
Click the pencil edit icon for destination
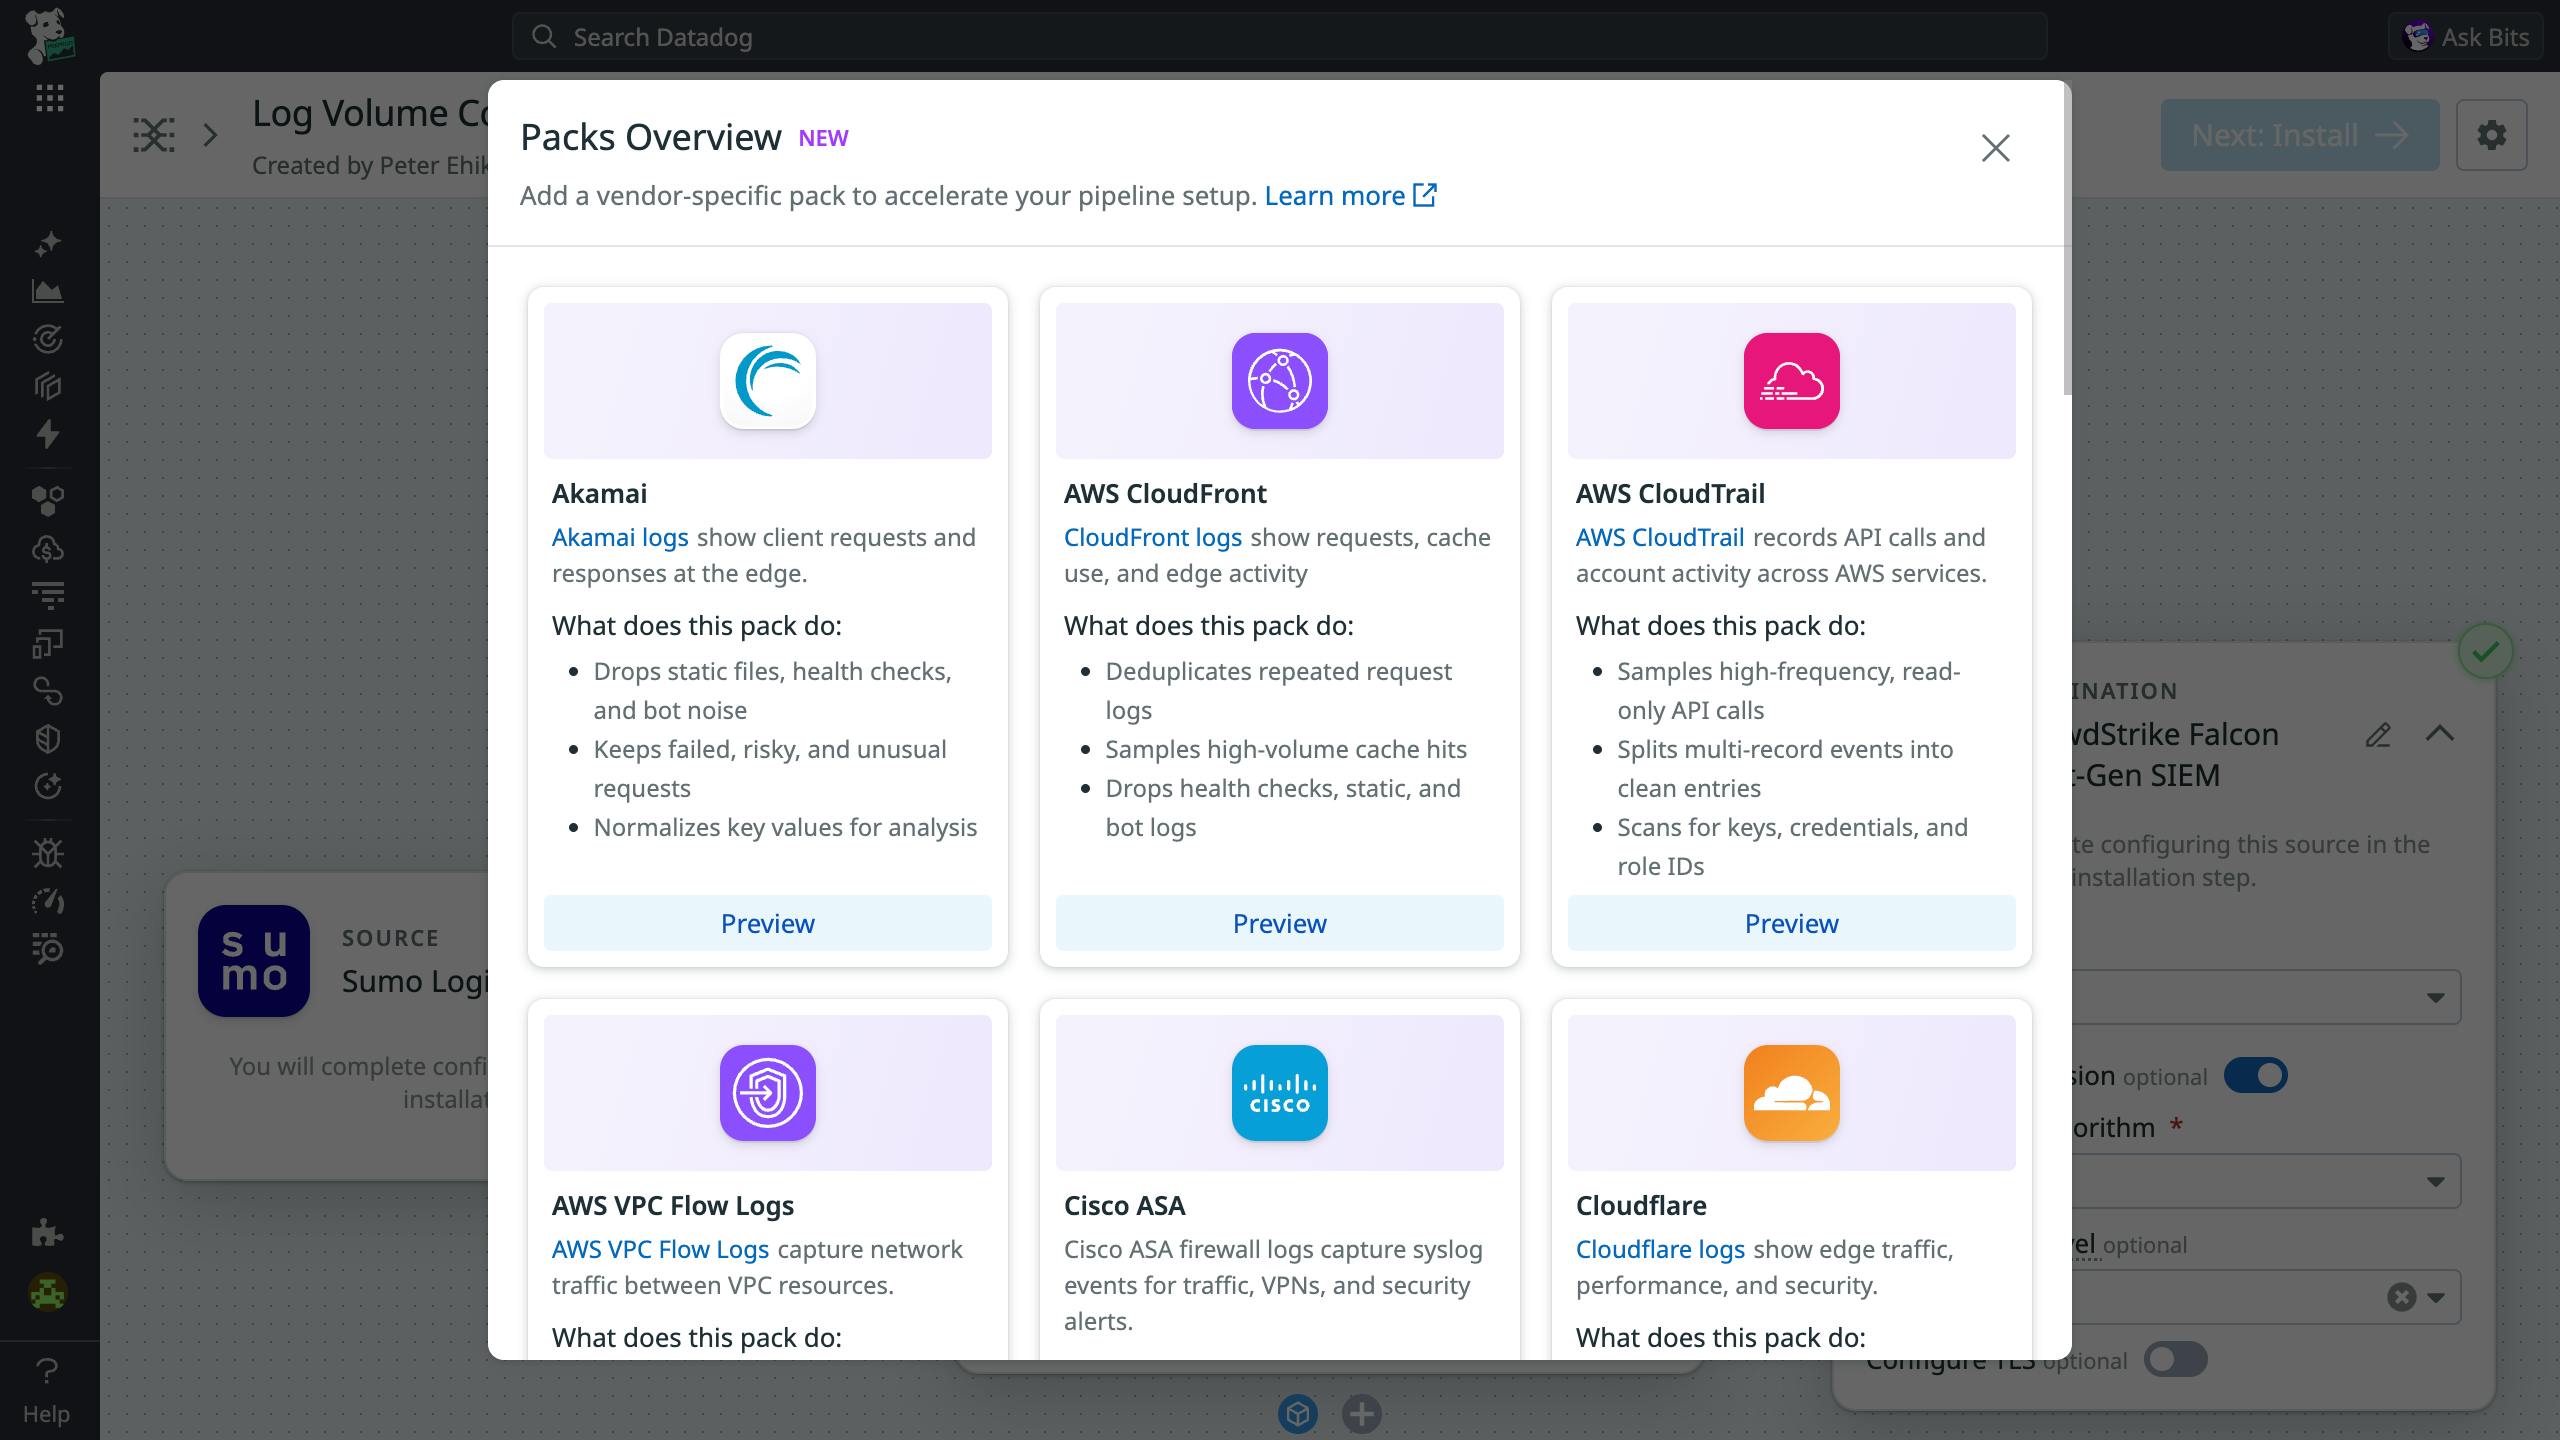[x=2378, y=735]
